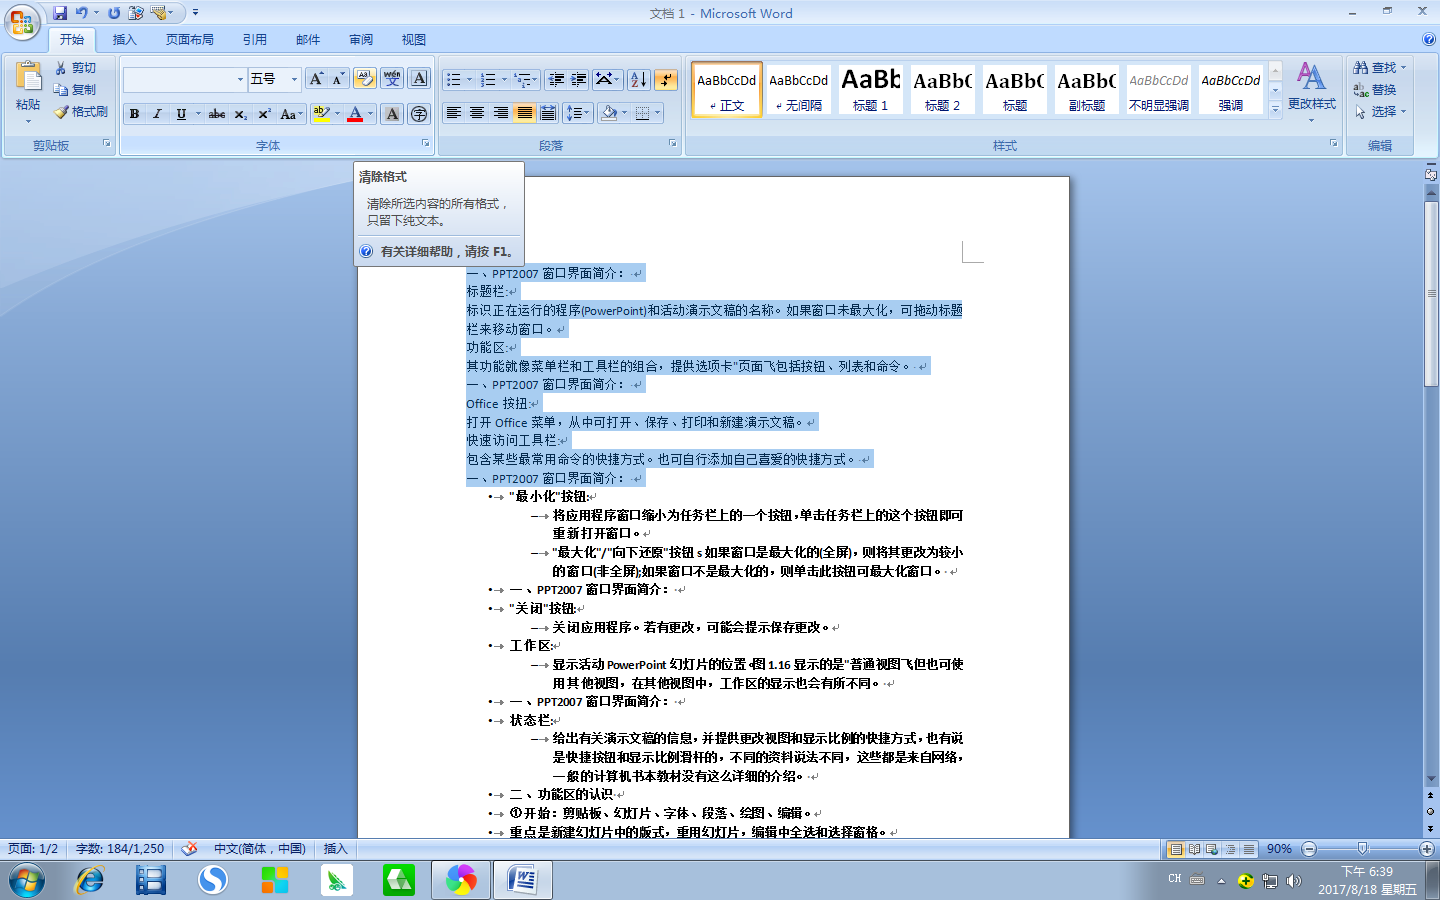Screen dimensions: 1440x900
Task: Expand the Find (查找) dropdown arrow
Action: coord(1404,68)
